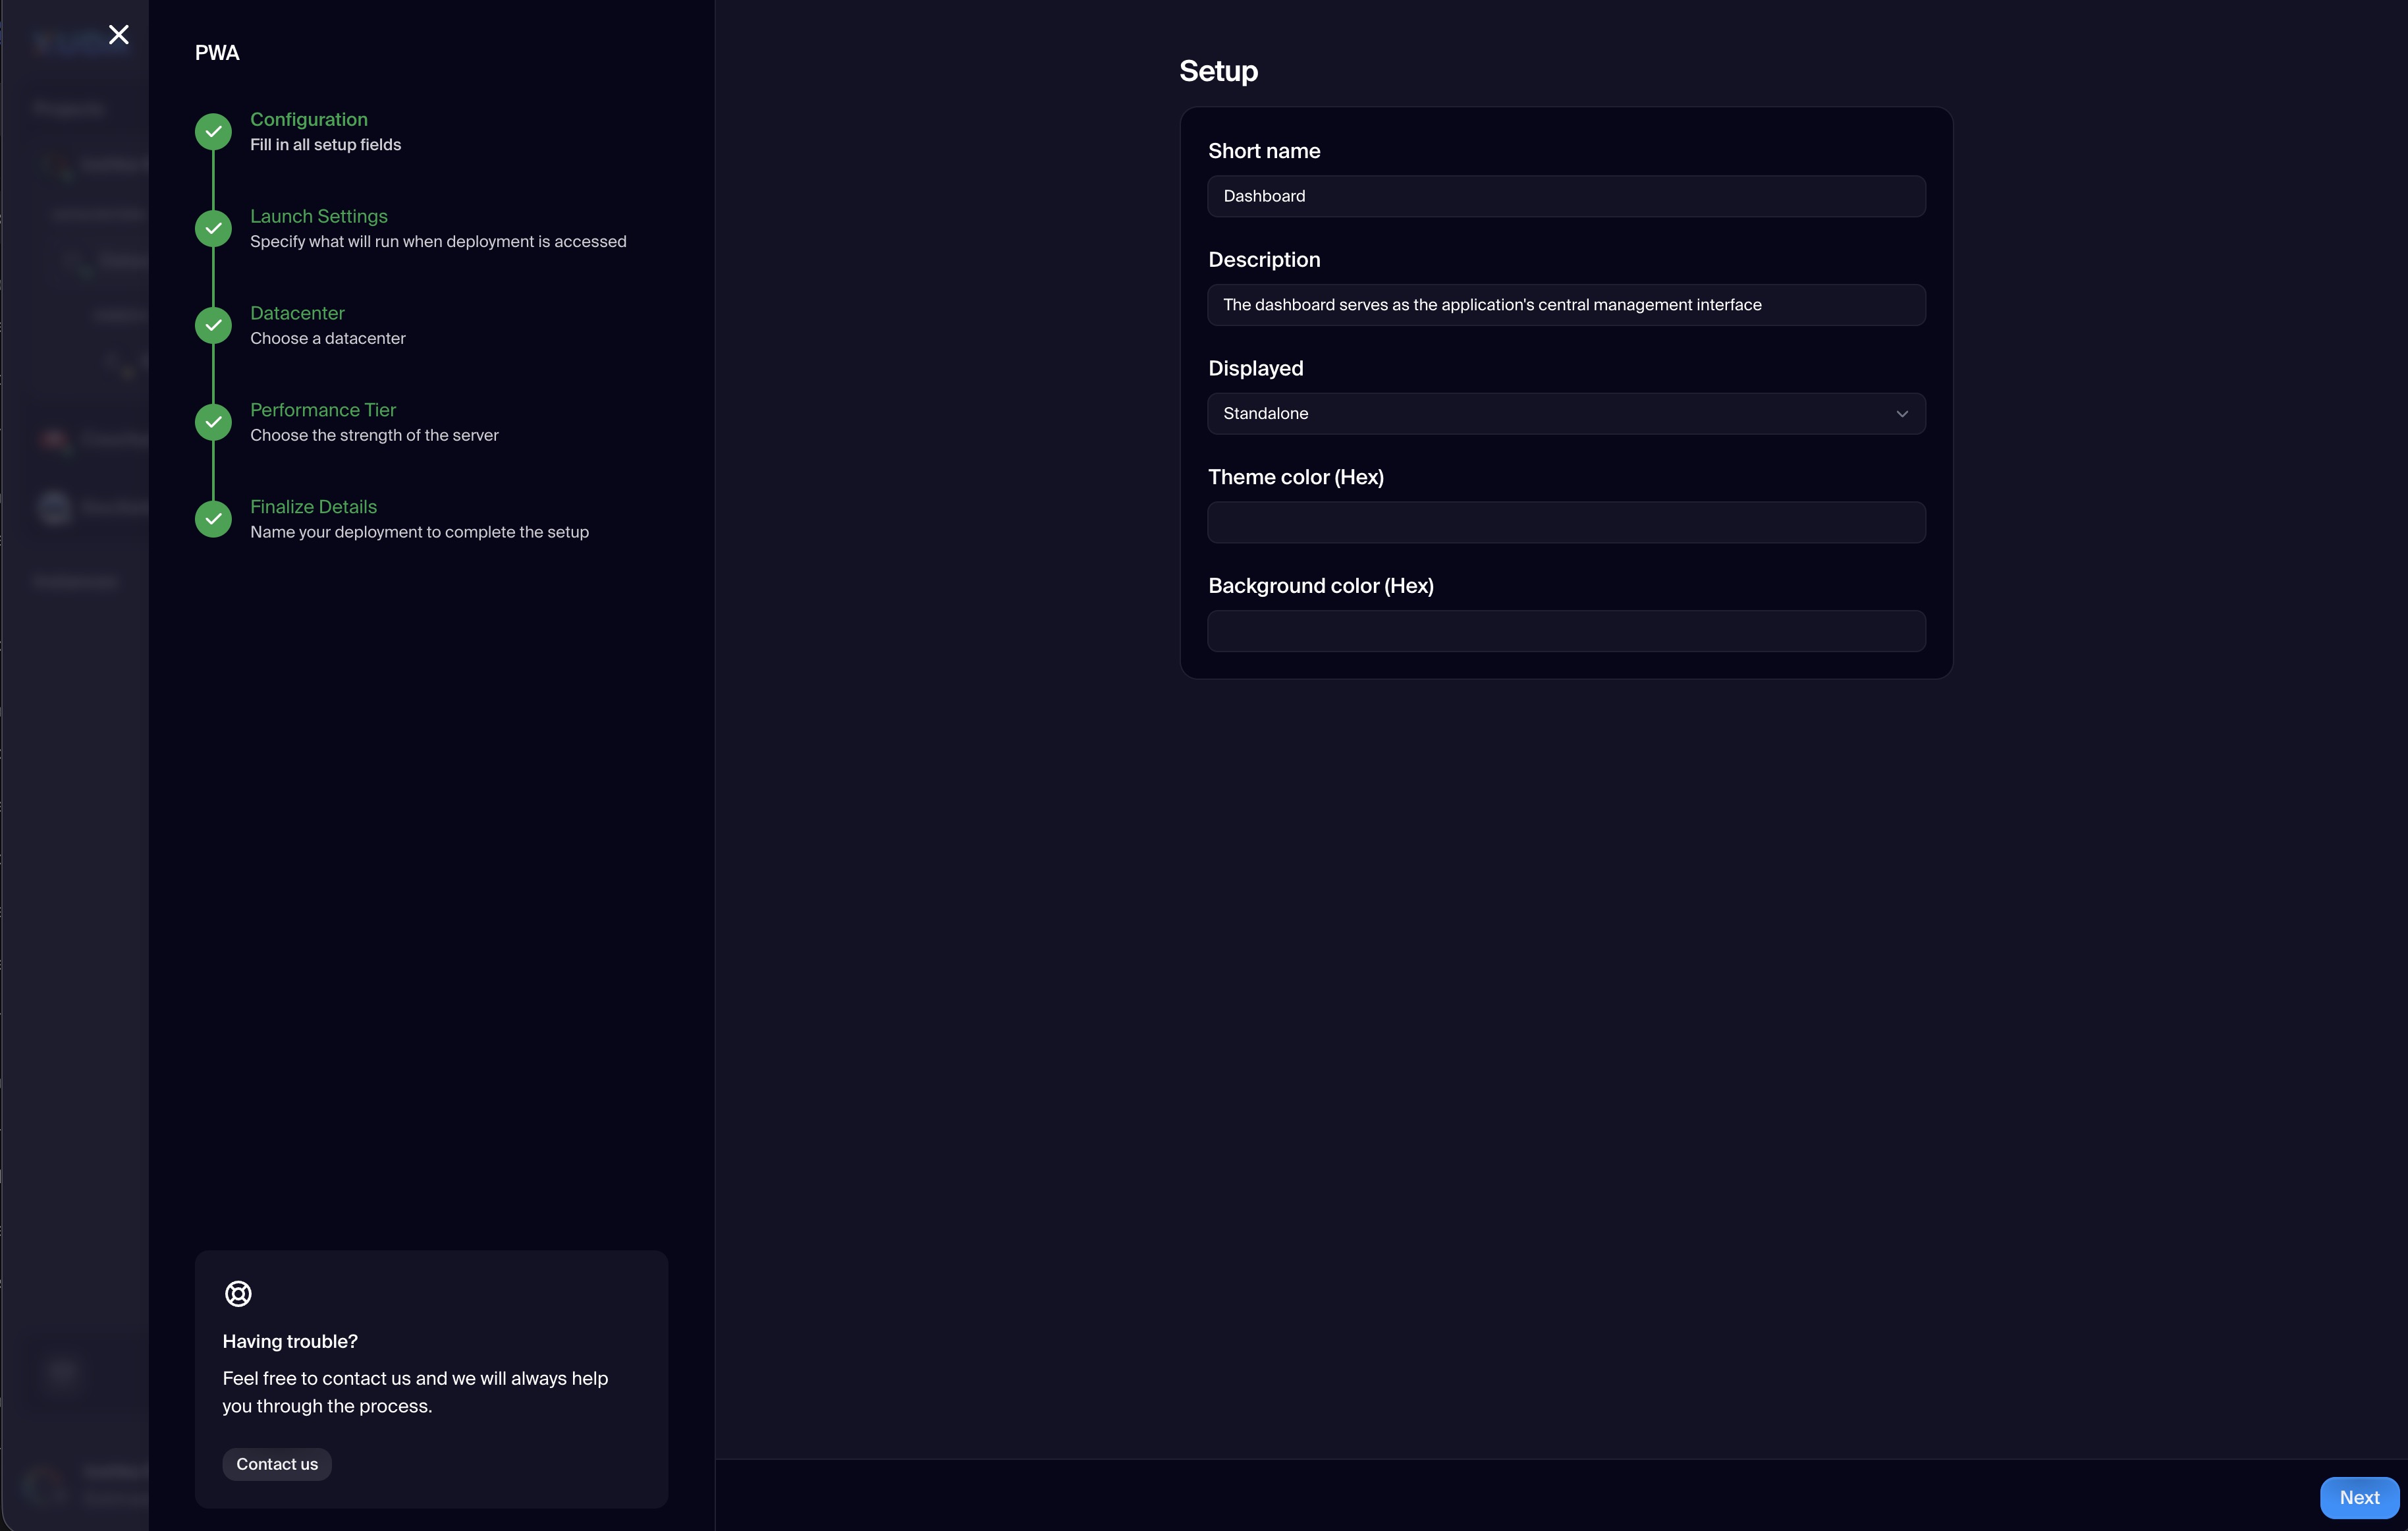Go to the Launch Settings step
2408x1531 pixels.
[318, 217]
